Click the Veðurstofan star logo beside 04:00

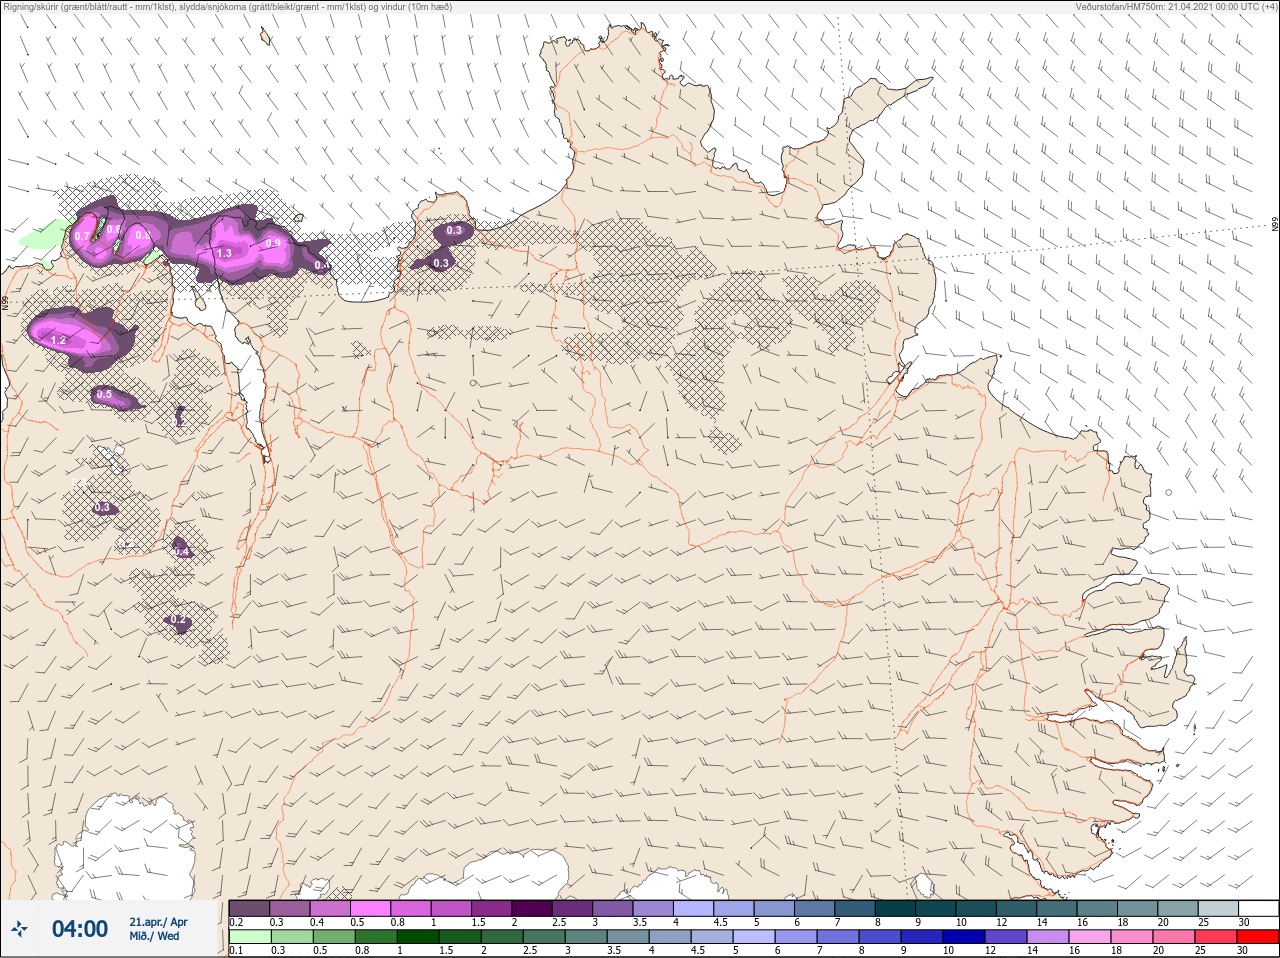point(19,929)
